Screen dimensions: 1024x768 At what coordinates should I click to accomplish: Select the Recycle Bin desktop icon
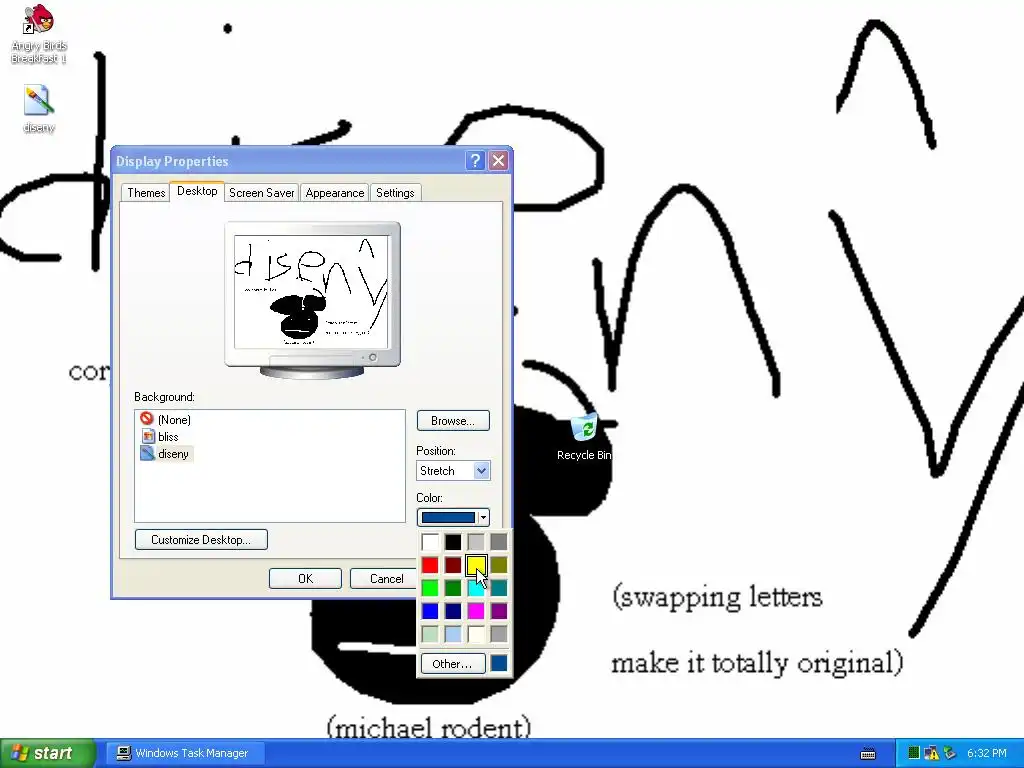584,436
